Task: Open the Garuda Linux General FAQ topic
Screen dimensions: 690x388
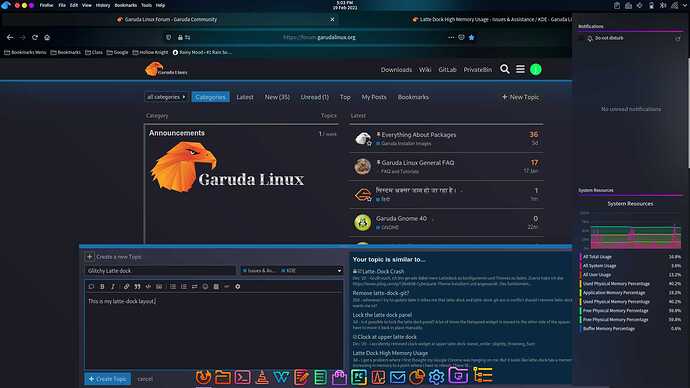Action: [418, 163]
